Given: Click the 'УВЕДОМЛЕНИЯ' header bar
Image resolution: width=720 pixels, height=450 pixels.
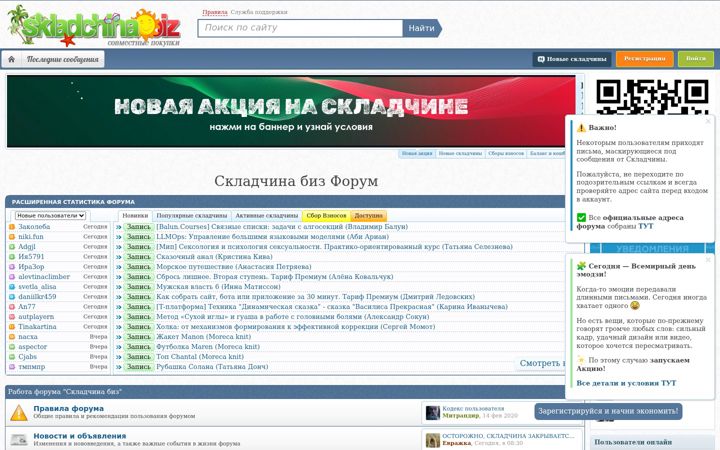Looking at the screenshot, I should click(652, 248).
